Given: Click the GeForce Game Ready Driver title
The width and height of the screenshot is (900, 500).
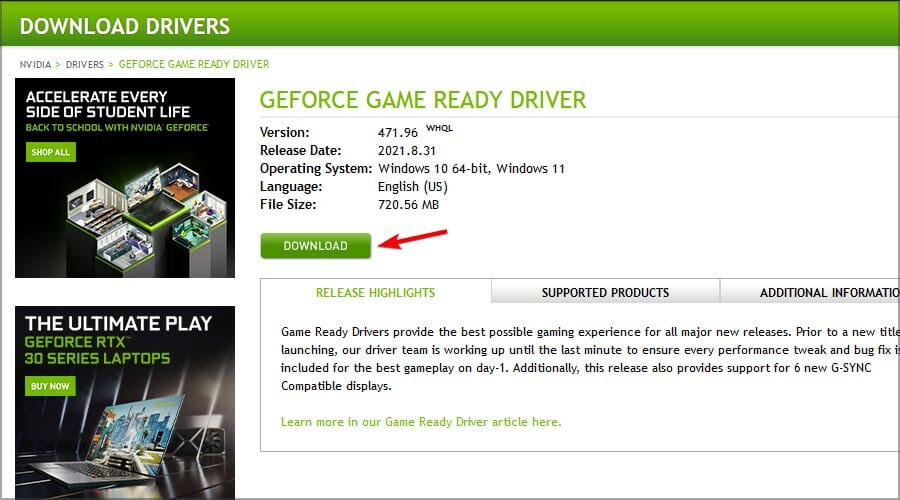Looking at the screenshot, I should 423,100.
